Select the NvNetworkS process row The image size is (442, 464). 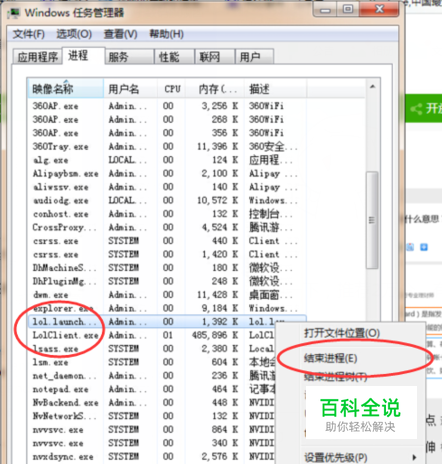152,416
